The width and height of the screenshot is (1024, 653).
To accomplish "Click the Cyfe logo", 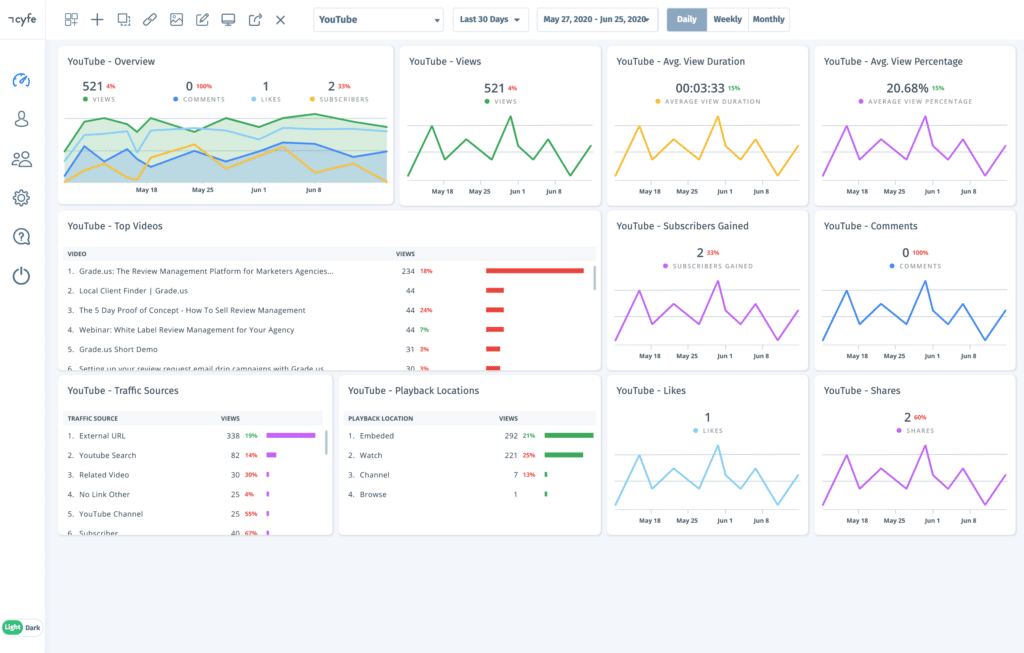I will [22, 20].
